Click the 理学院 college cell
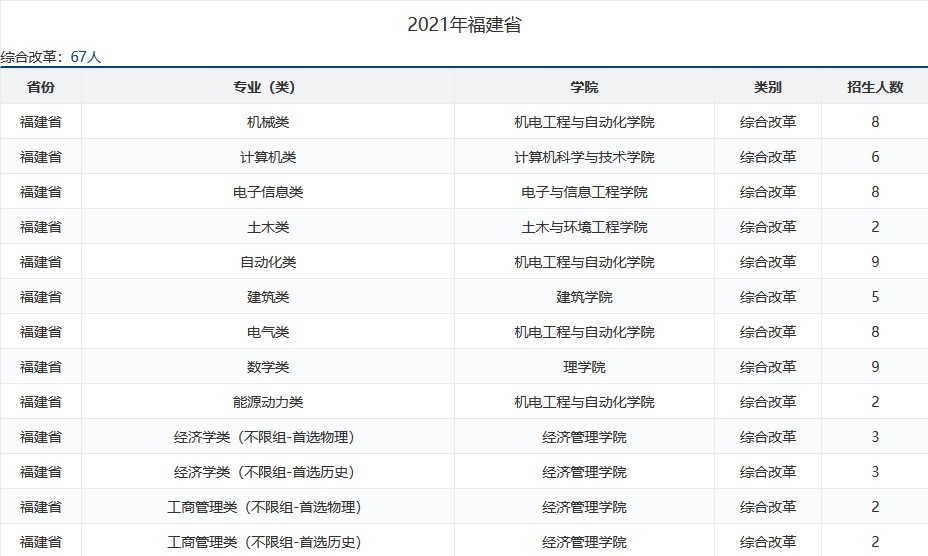This screenshot has height=556, width=928. click(584, 367)
